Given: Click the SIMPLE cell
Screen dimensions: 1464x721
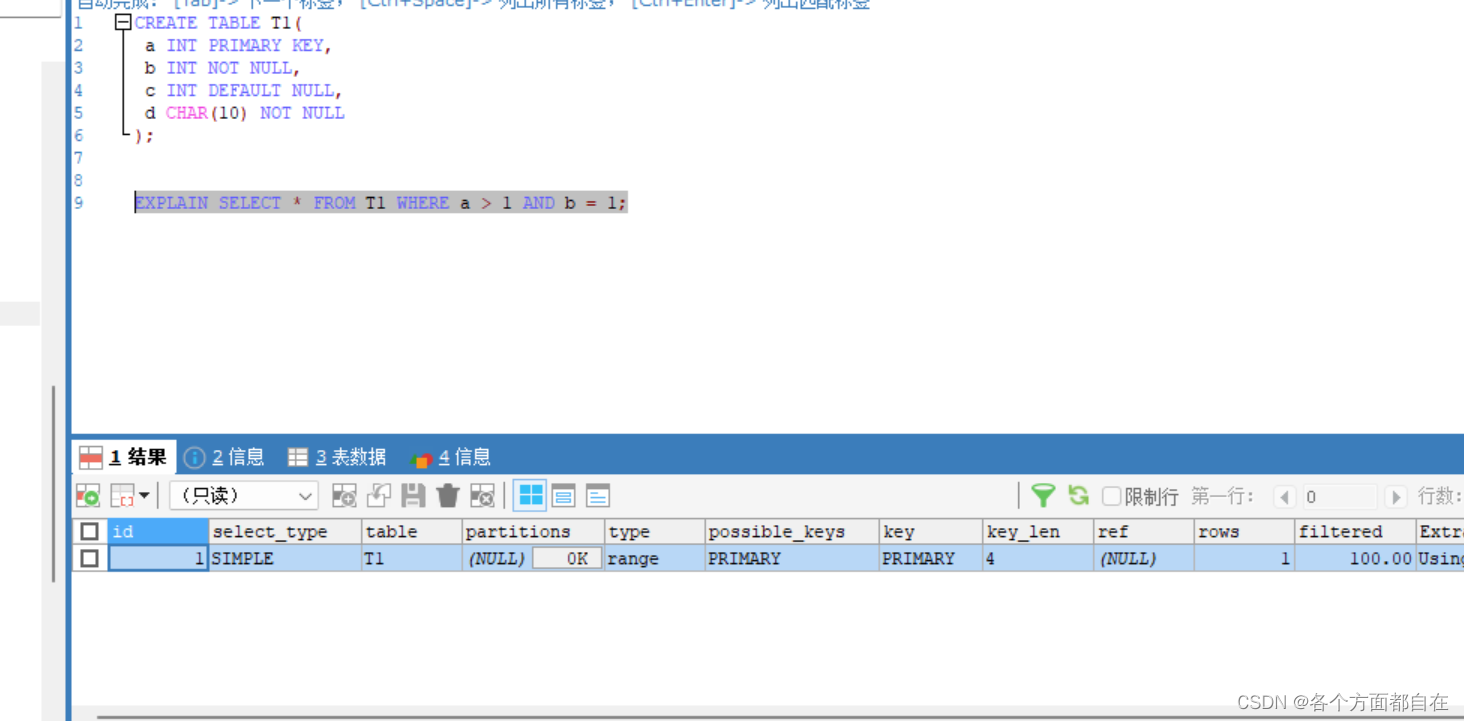Looking at the screenshot, I should click(x=285, y=558).
